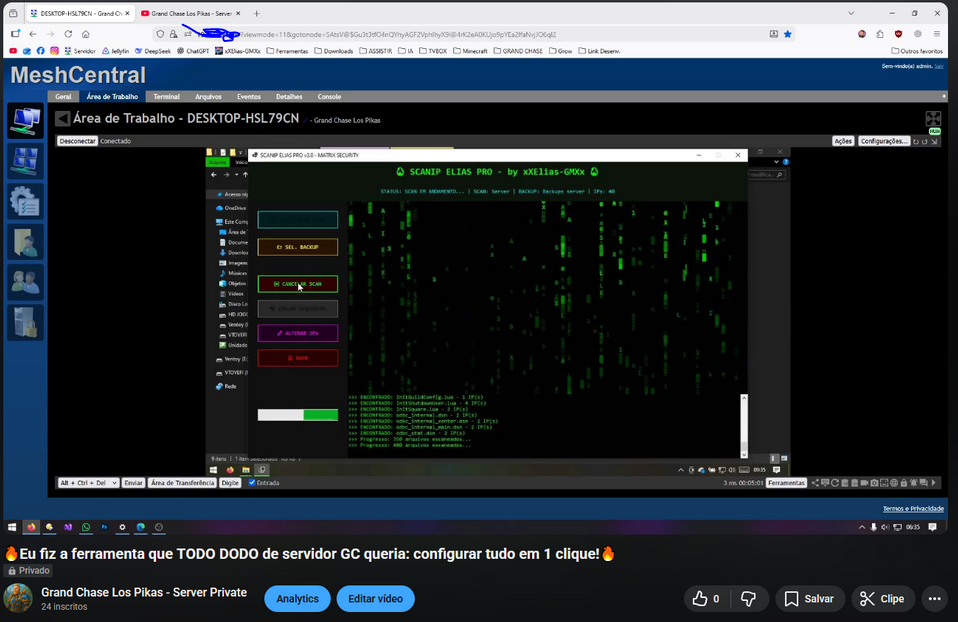Viewport: 958px width, 622px height.
Task: Open Firefox in the host taskbar
Action: point(31,527)
